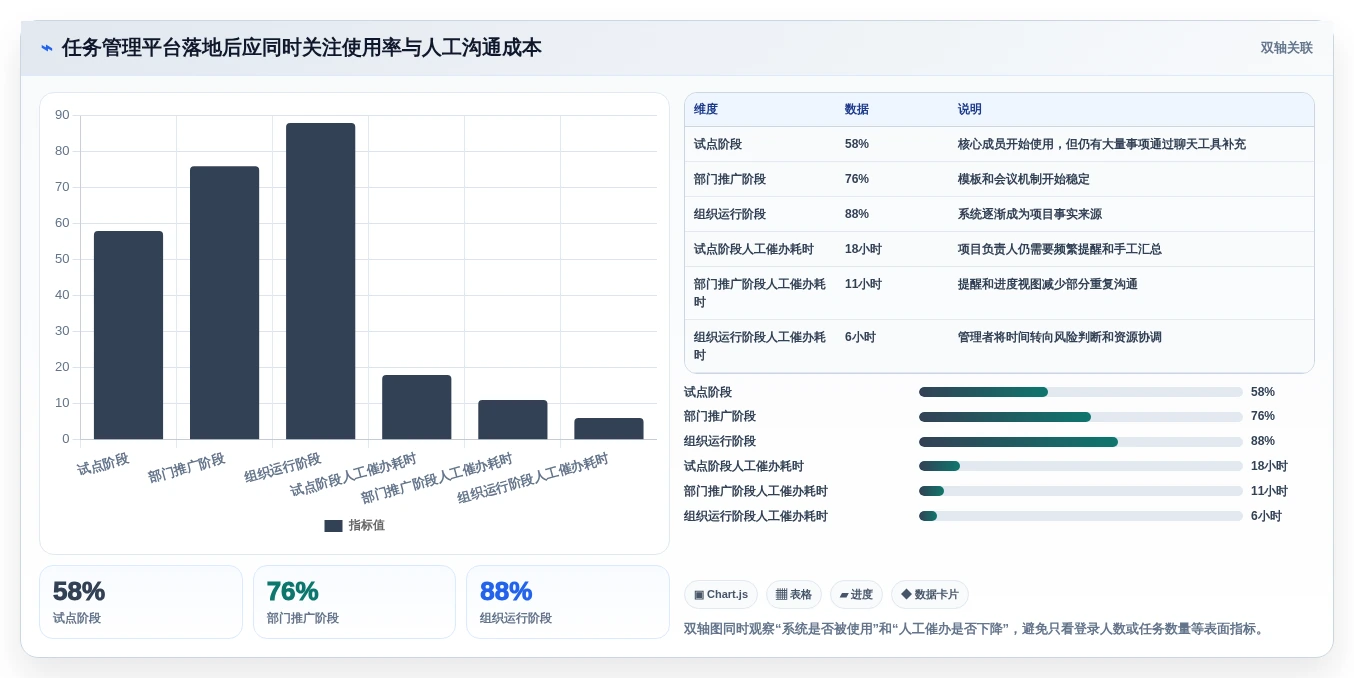Screen dimensions: 1354x678
Task: Click the 部门推广阶段 76% progress bar
Action: click(x=1081, y=417)
